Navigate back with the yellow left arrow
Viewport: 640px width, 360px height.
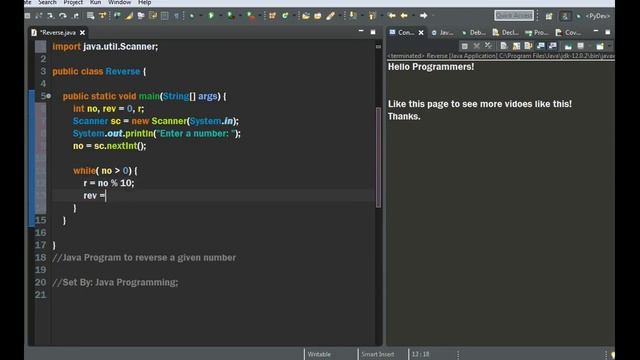tap(404, 16)
